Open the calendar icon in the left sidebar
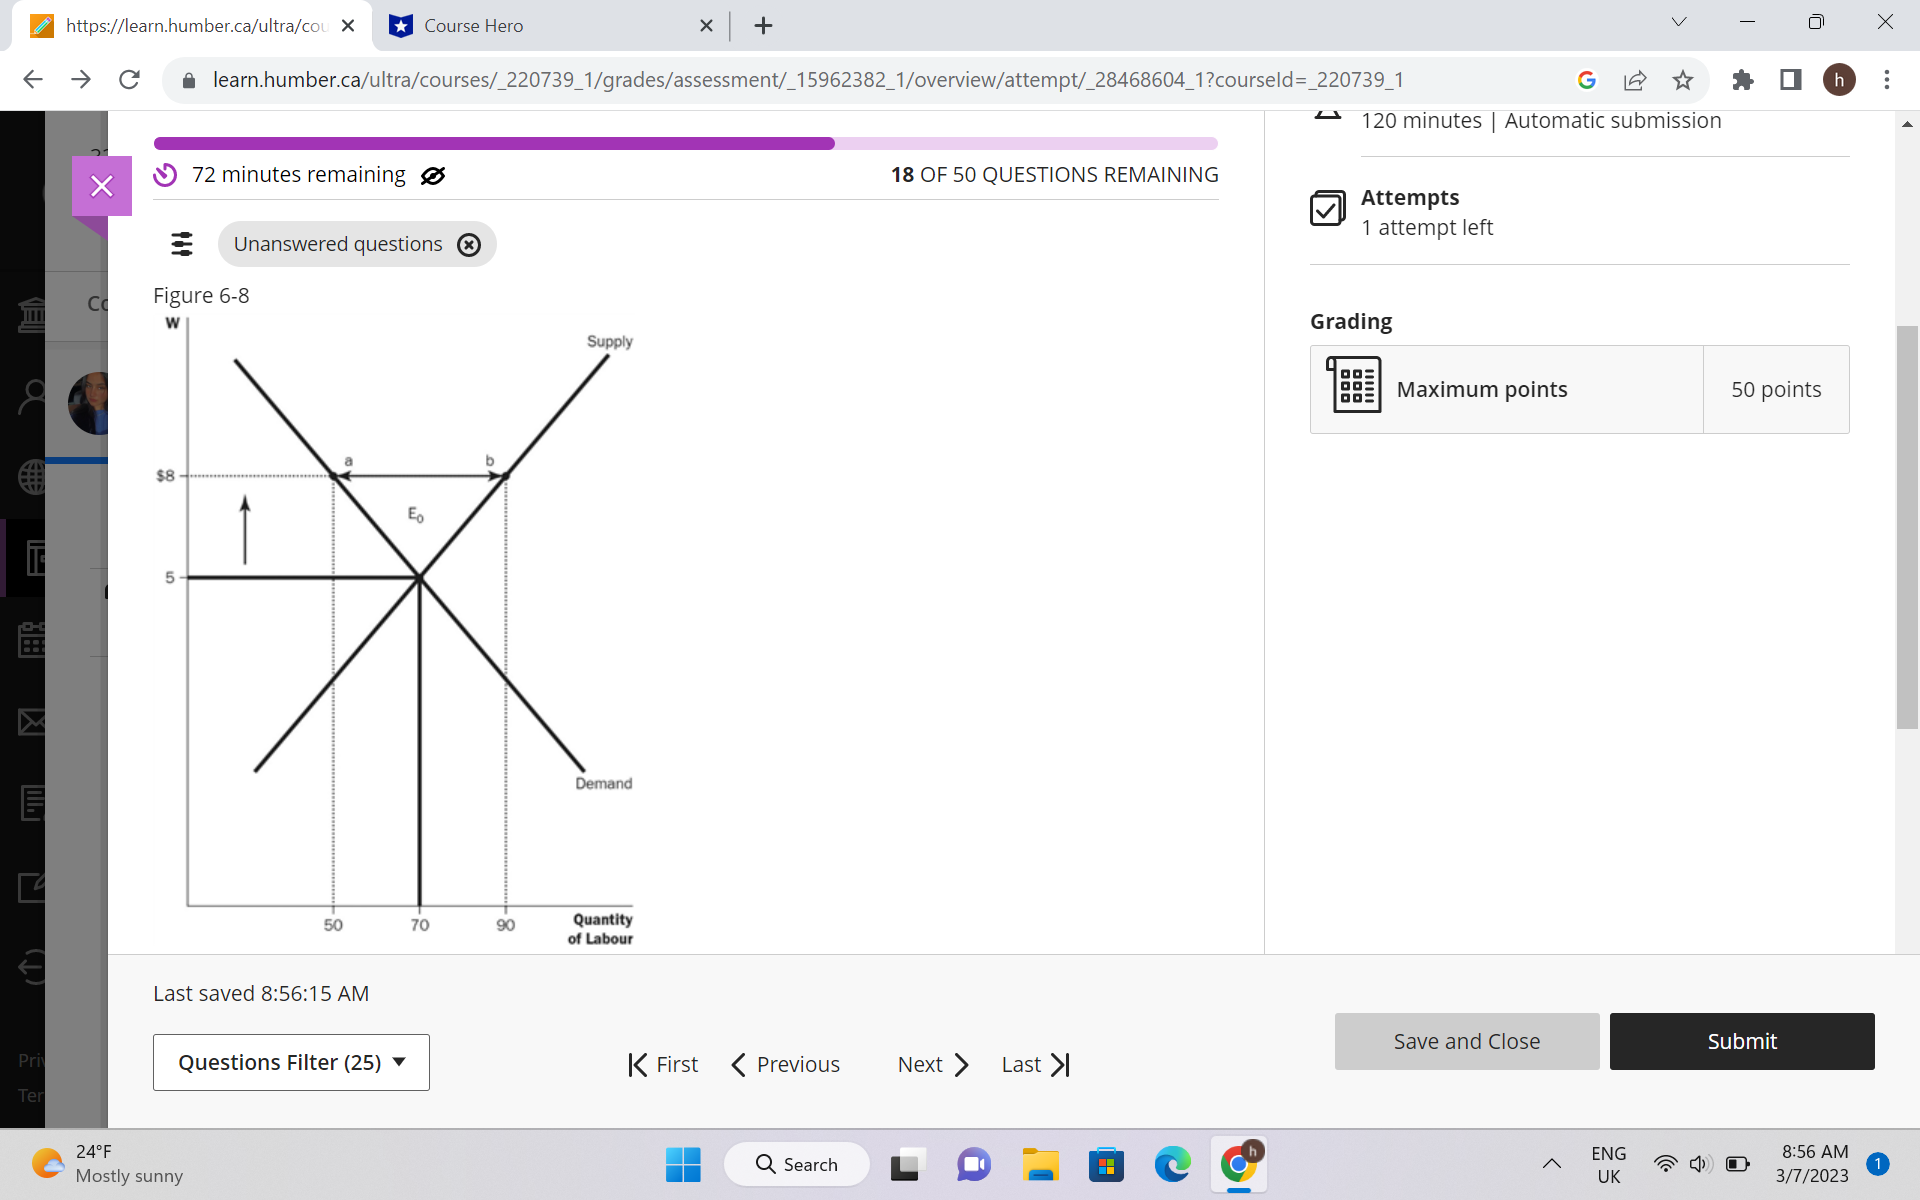Viewport: 1920px width, 1200px height. tap(33, 640)
